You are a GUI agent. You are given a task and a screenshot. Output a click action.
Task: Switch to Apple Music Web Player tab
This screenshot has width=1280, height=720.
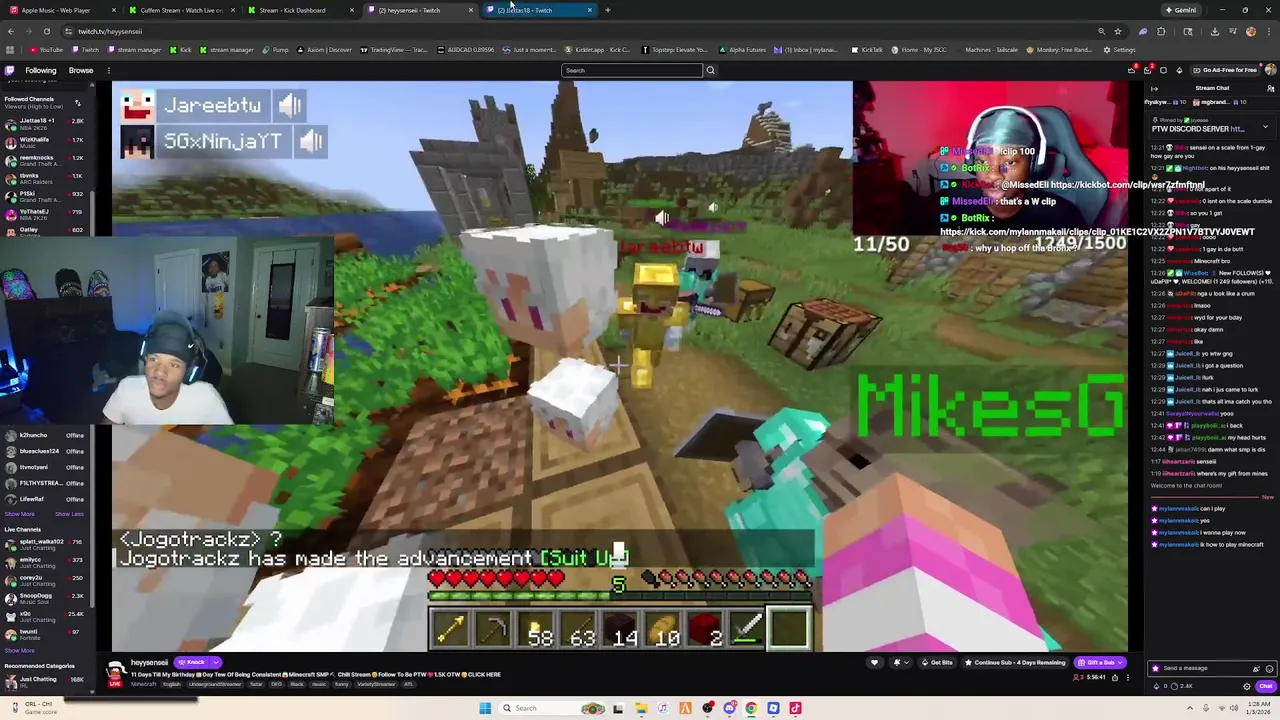(60, 10)
